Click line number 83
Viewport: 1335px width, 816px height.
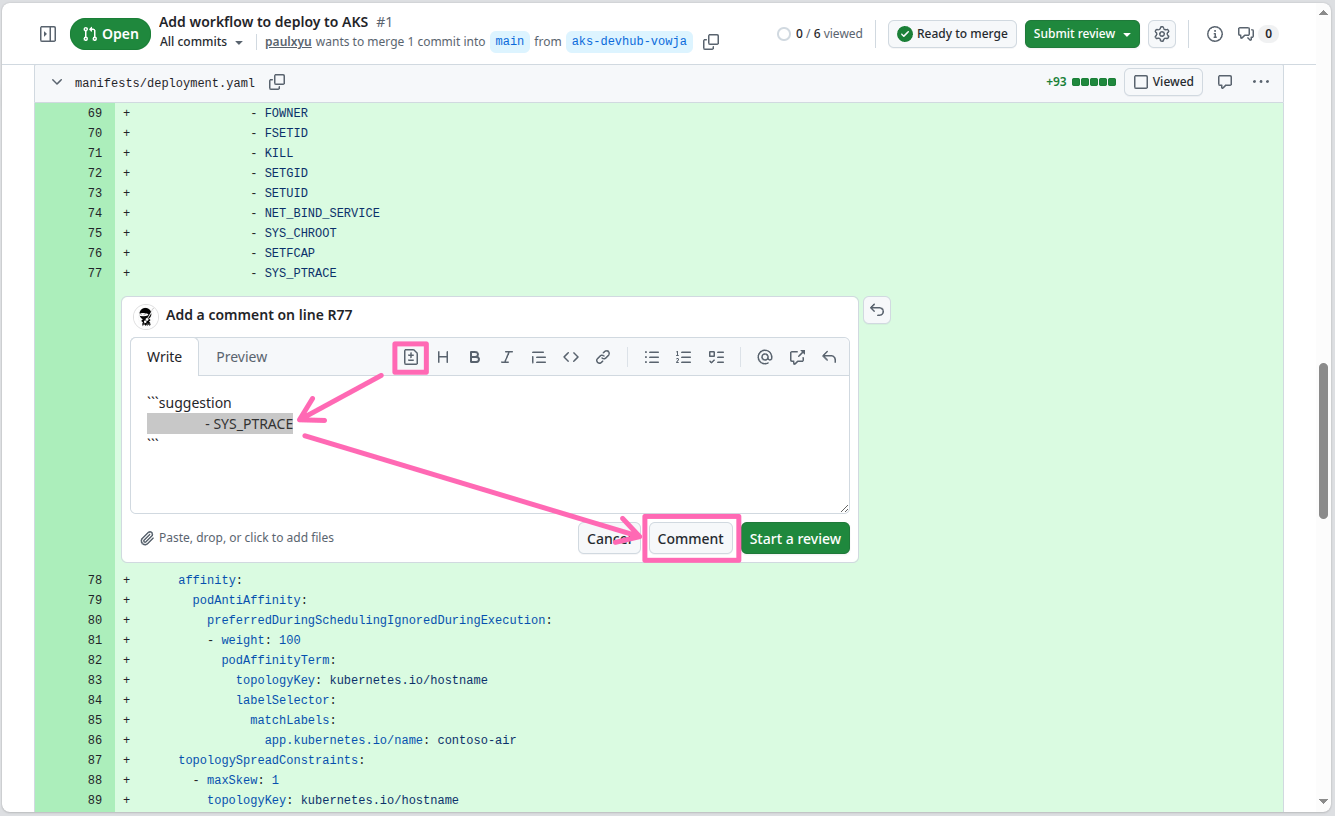click(x=95, y=680)
